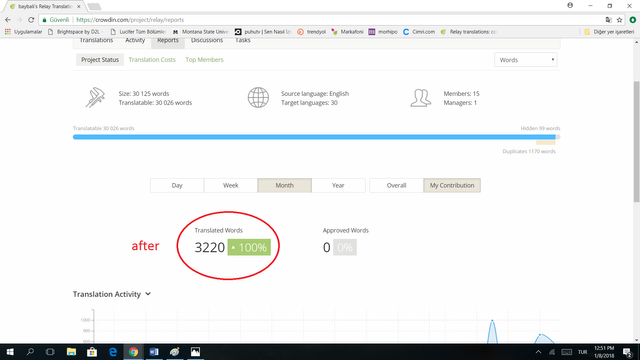Image resolution: width=640 pixels, height=360 pixels.
Task: Open File Explorer from taskbar
Action: [71, 352]
